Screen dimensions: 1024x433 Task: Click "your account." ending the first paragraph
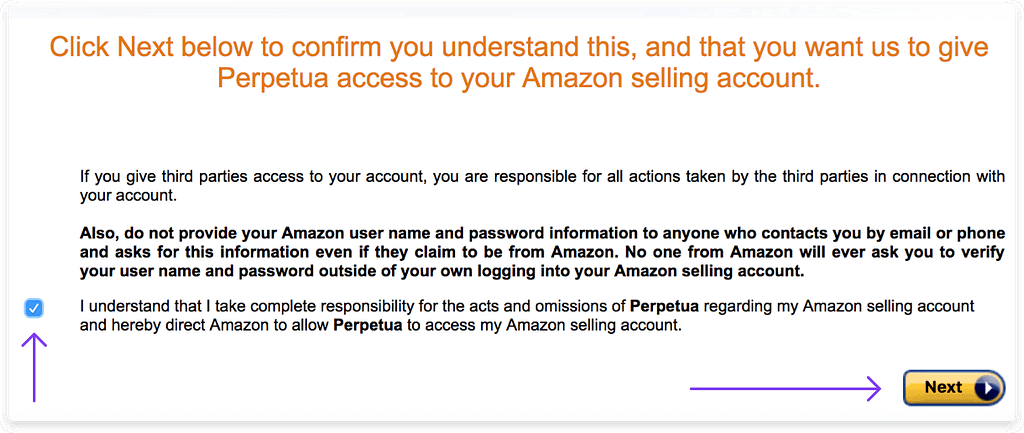click(128, 196)
